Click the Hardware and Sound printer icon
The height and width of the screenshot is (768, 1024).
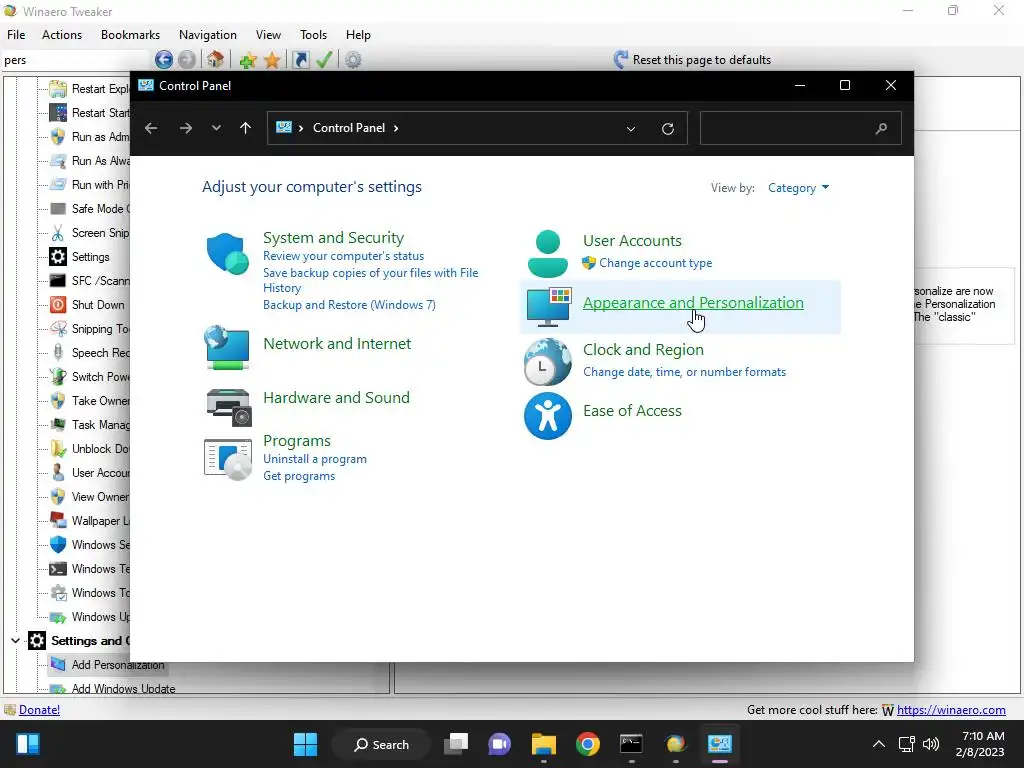click(229, 407)
